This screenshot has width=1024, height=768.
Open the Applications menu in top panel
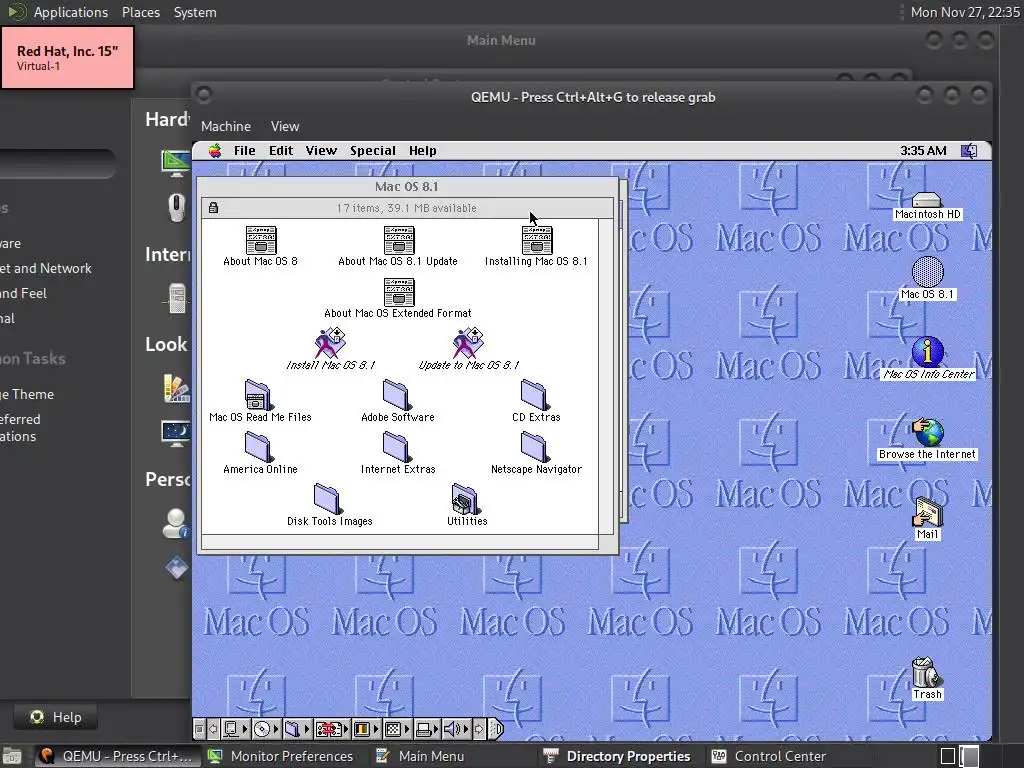[71, 12]
